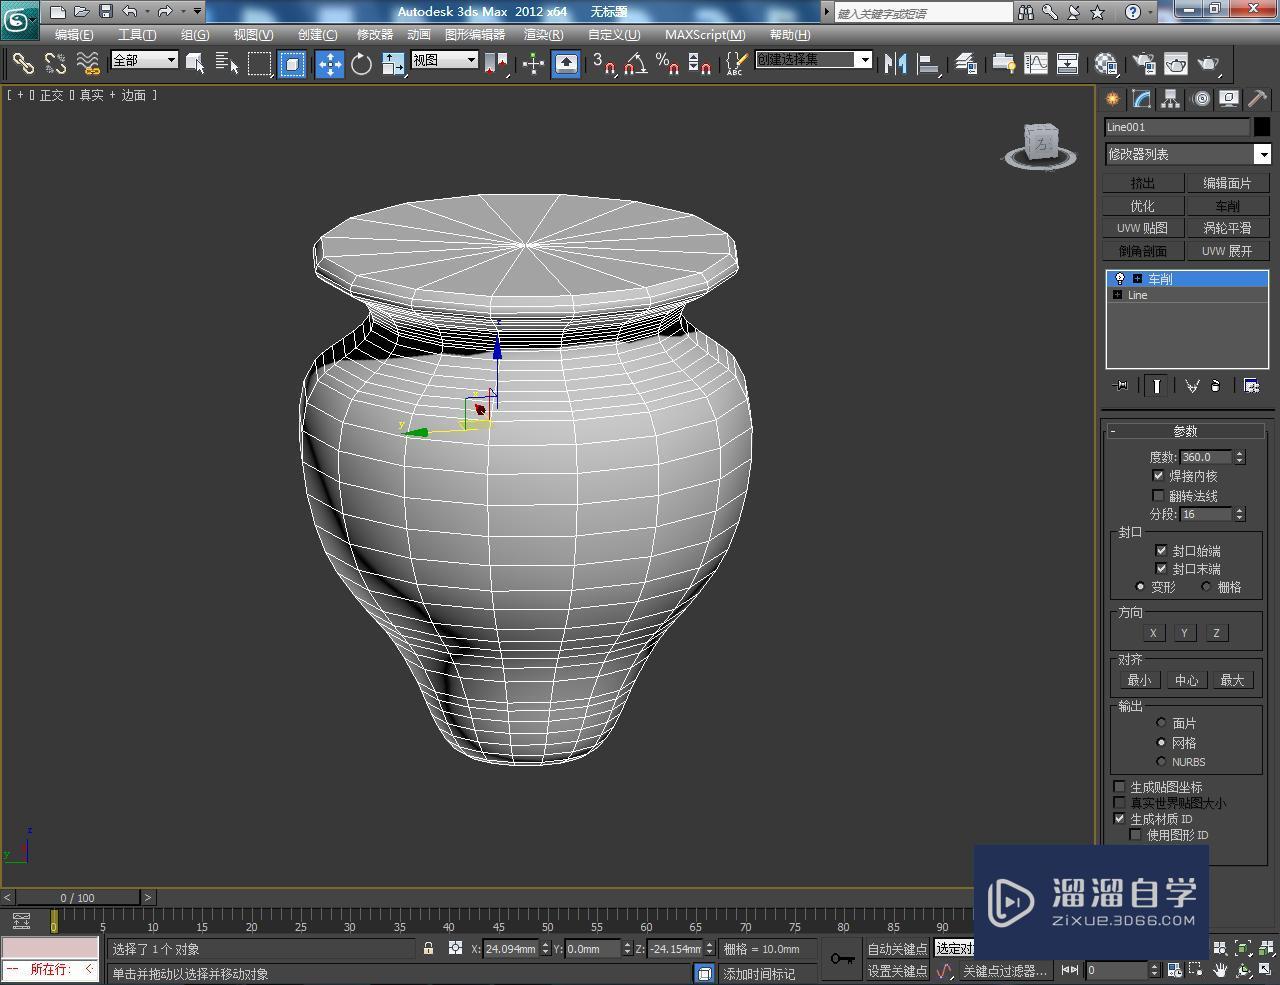
Task: Activate the Select and Rotate tool
Action: coord(361,63)
